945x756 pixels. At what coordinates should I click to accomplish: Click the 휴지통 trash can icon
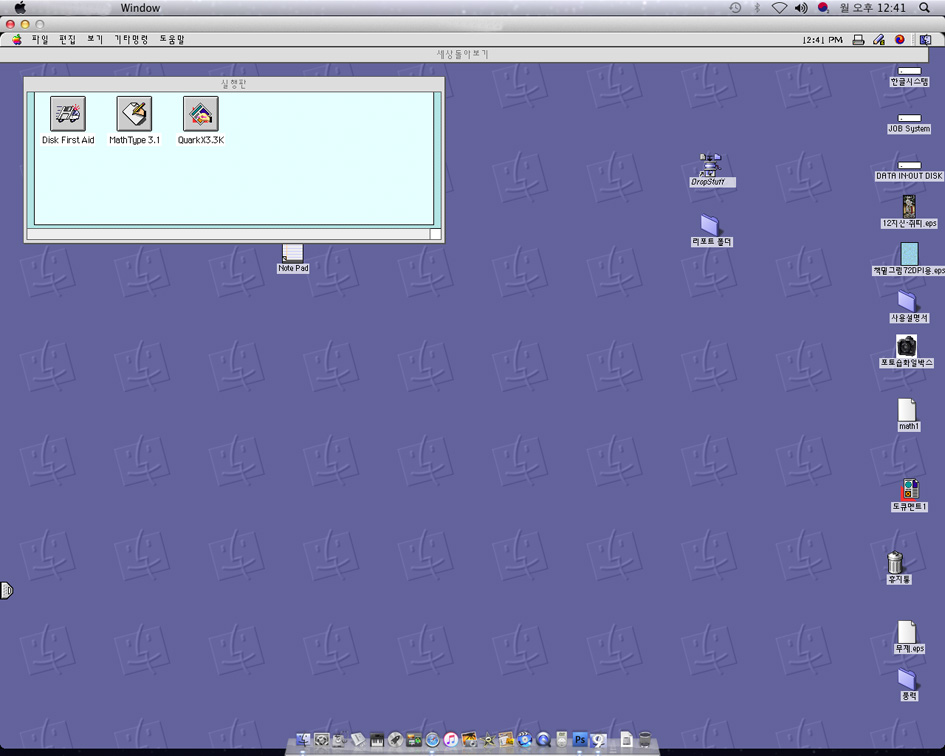(896, 564)
